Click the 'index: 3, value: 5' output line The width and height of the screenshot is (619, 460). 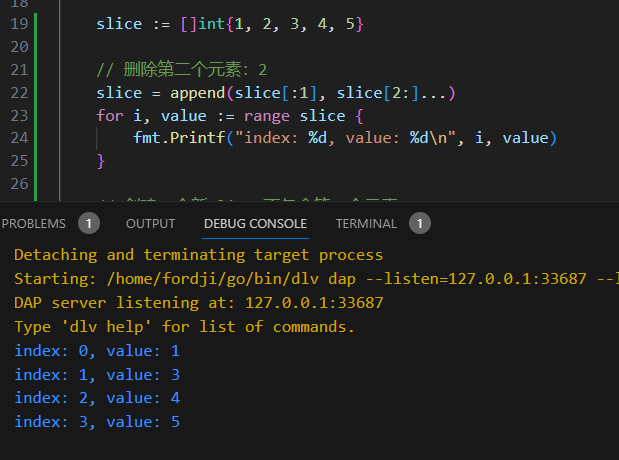[97, 422]
